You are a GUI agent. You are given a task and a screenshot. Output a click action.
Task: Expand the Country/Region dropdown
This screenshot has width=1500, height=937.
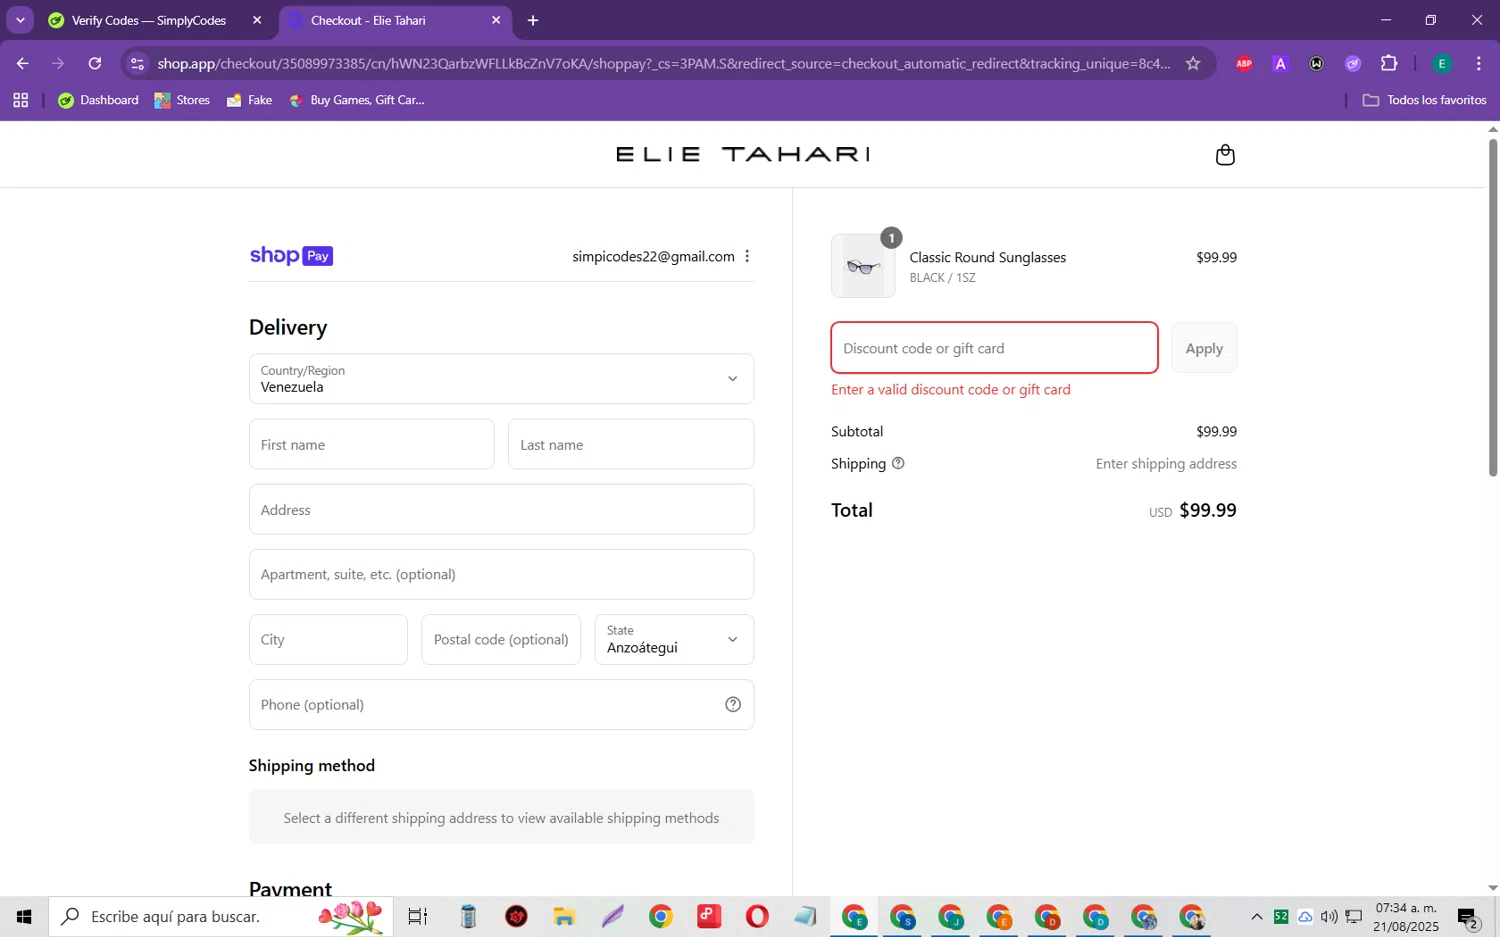[x=501, y=379]
